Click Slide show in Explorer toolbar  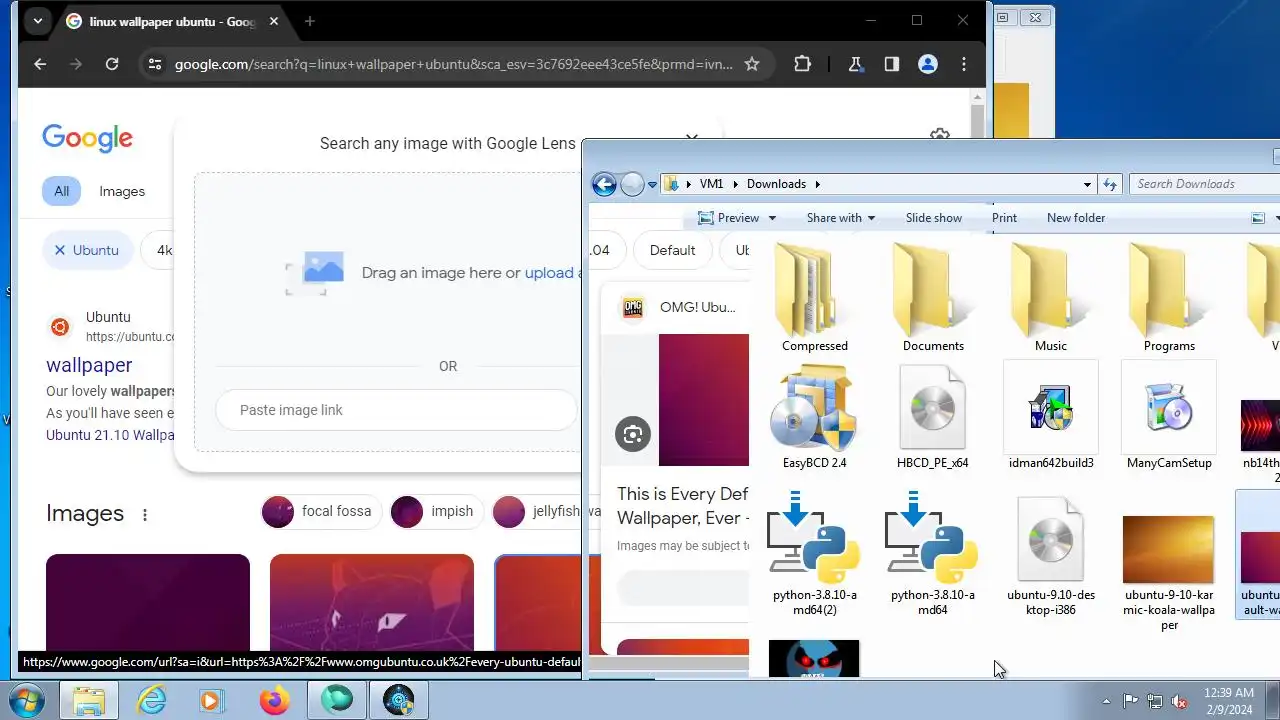[x=934, y=218]
